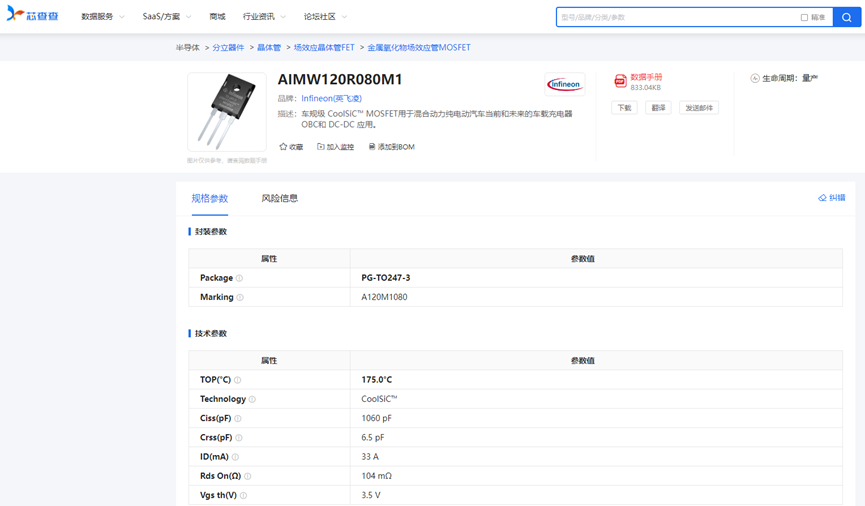Click the blue search magnifier button

coord(846,17)
